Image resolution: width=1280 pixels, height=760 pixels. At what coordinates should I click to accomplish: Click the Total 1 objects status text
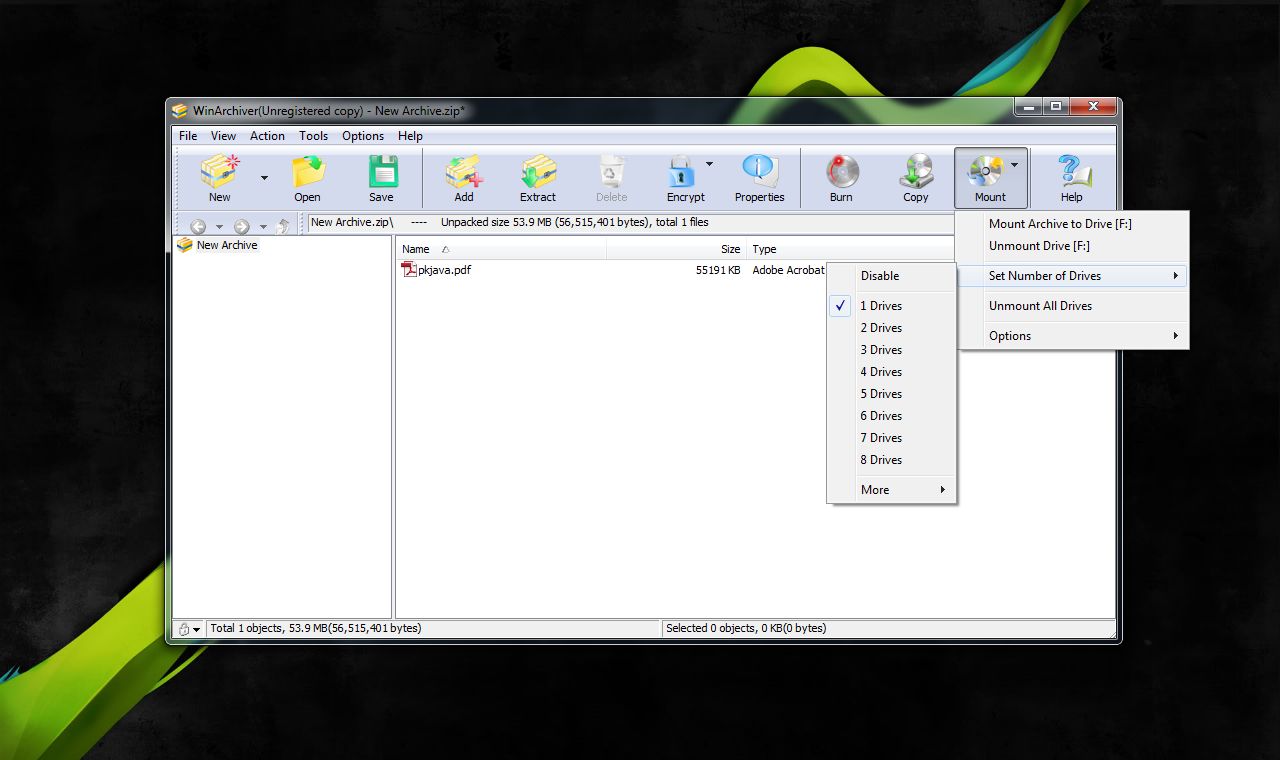click(x=315, y=628)
